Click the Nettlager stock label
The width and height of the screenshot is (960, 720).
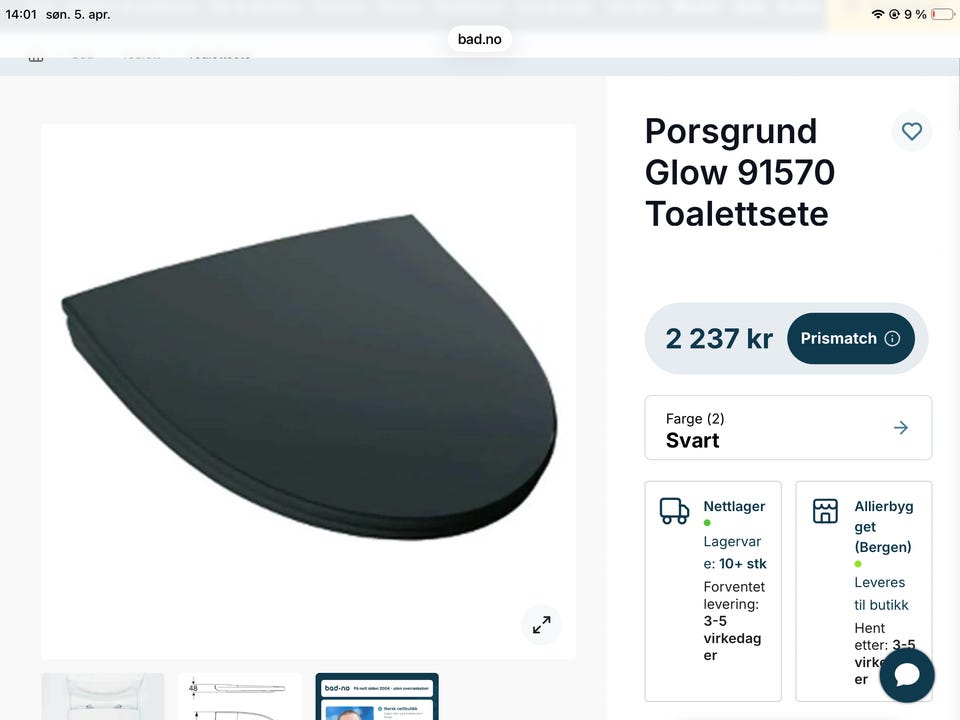tap(734, 506)
